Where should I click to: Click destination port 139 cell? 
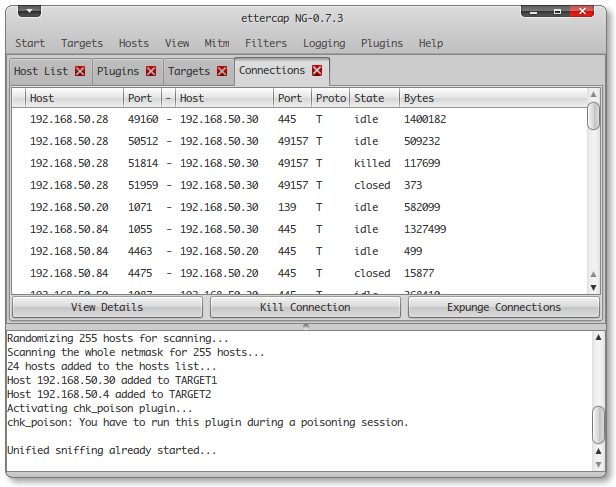[x=287, y=207]
